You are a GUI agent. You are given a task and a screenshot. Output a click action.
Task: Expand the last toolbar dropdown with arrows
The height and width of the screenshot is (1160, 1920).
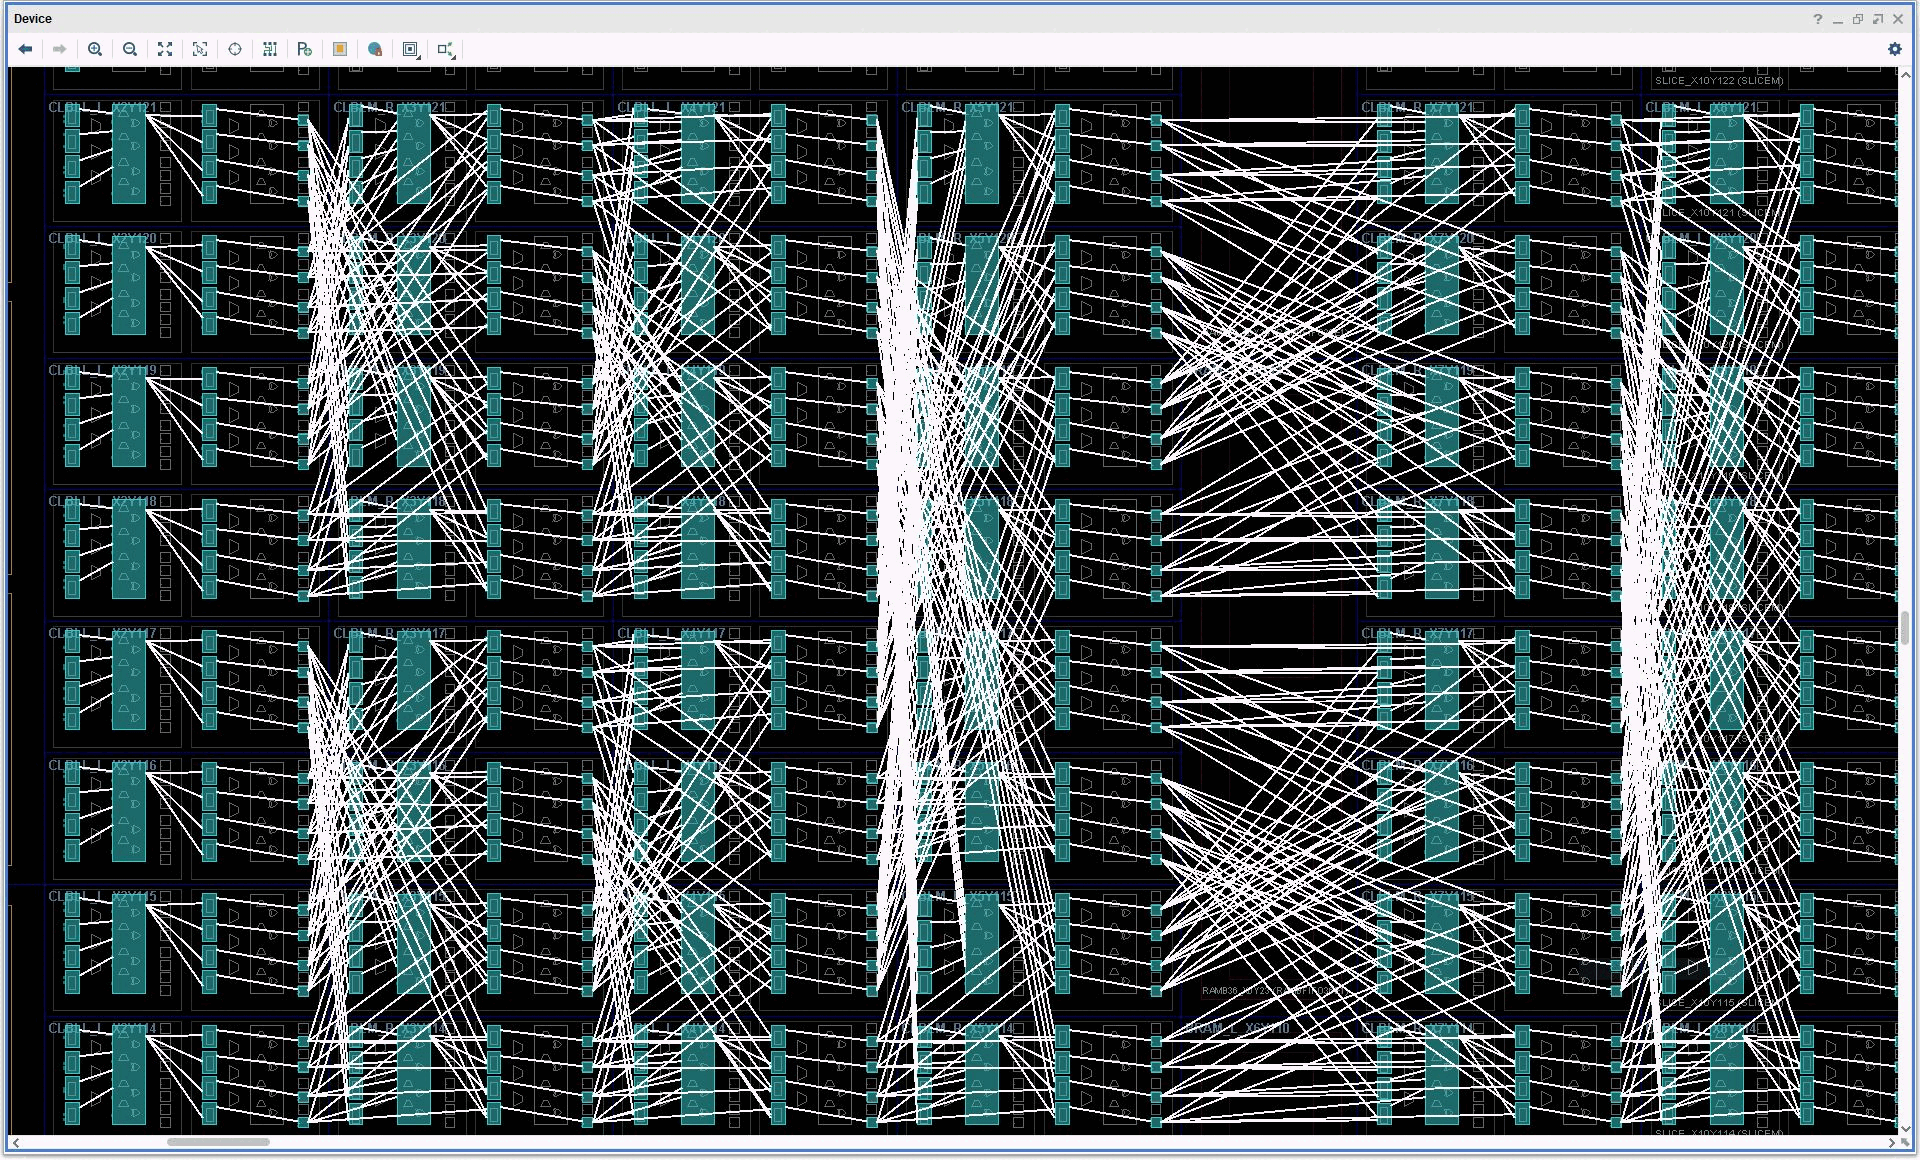447,49
